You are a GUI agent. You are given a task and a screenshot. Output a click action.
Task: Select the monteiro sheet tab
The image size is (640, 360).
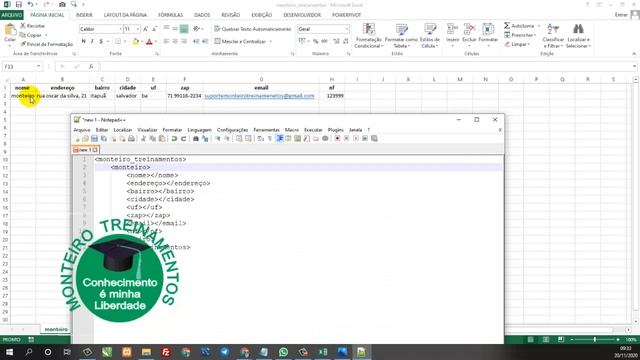pos(56,329)
